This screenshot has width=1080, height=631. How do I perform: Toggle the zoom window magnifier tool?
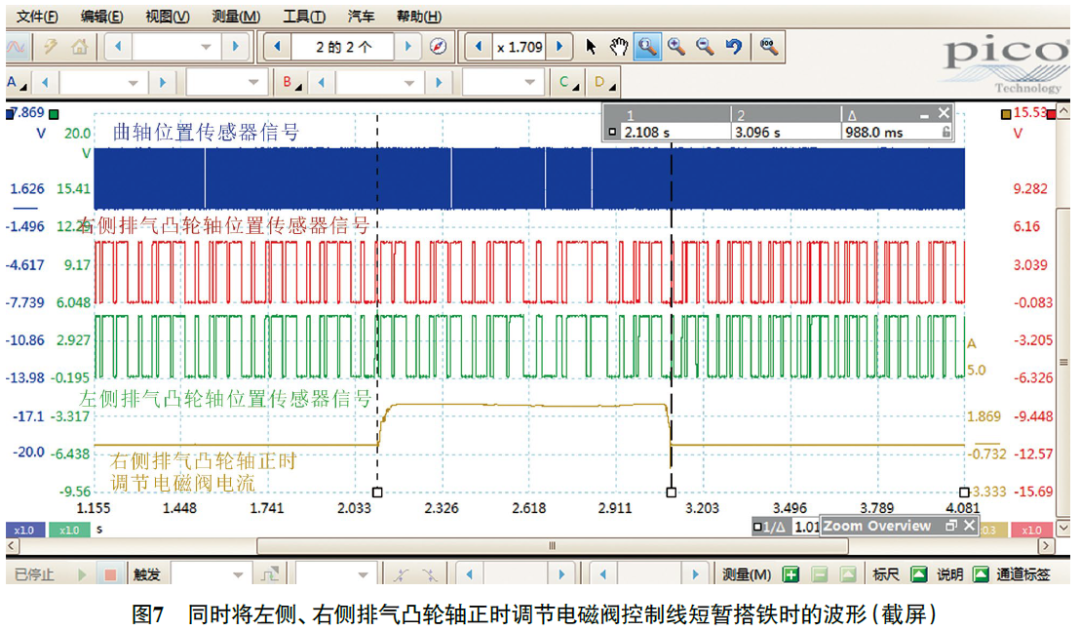(x=647, y=47)
